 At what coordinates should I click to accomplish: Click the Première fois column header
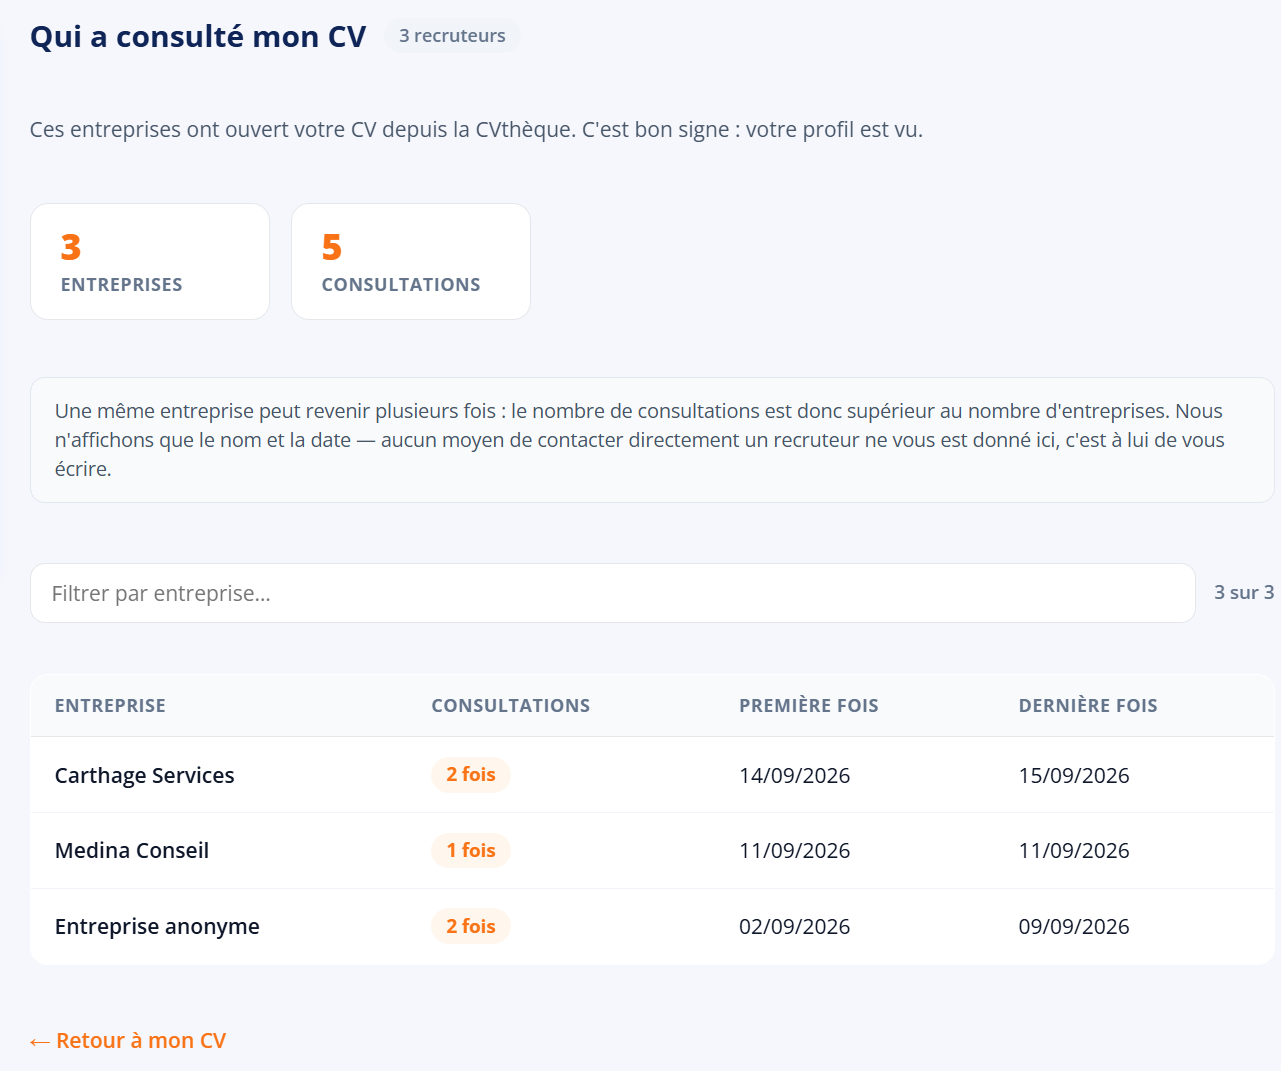[809, 706]
